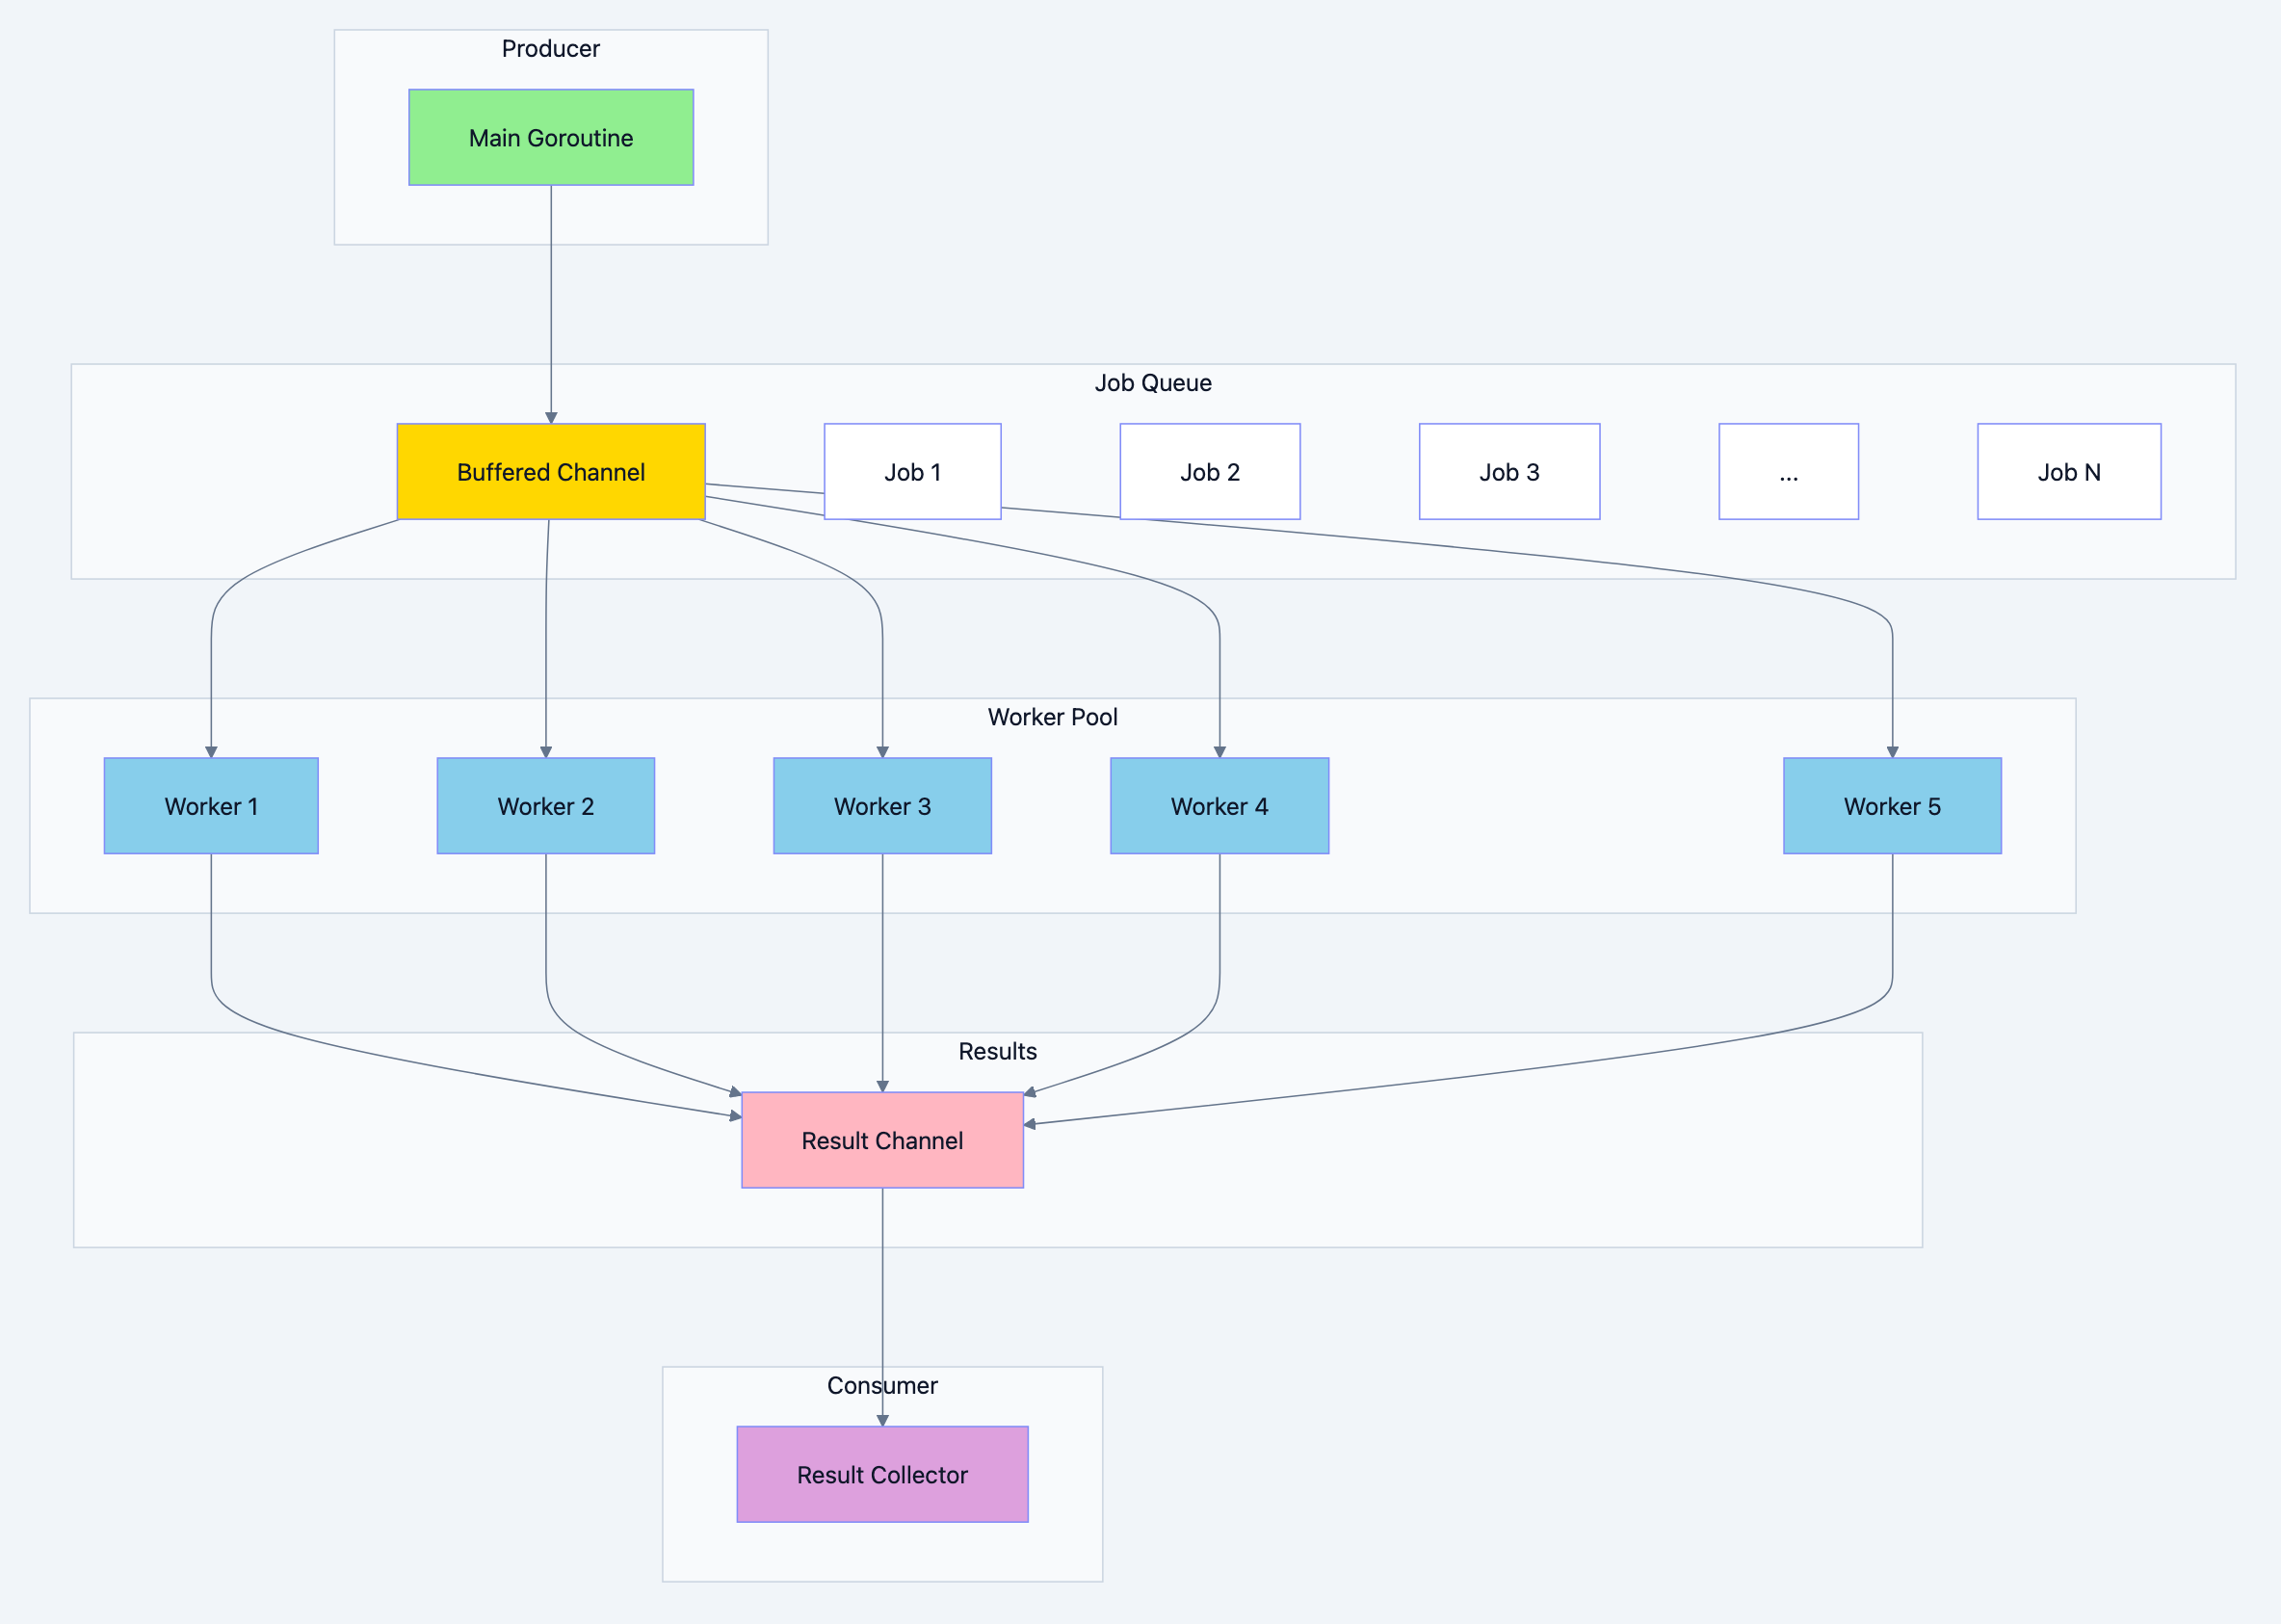Viewport: 2281px width, 1624px height.
Task: Select the Producer group container
Action: click(551, 48)
